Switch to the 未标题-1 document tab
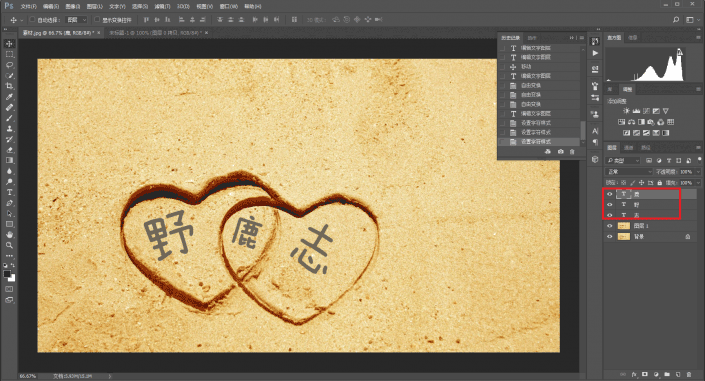The image size is (705, 381). [x=155, y=33]
